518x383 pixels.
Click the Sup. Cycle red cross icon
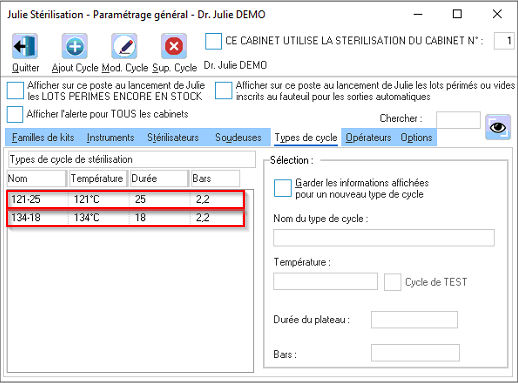click(x=174, y=46)
